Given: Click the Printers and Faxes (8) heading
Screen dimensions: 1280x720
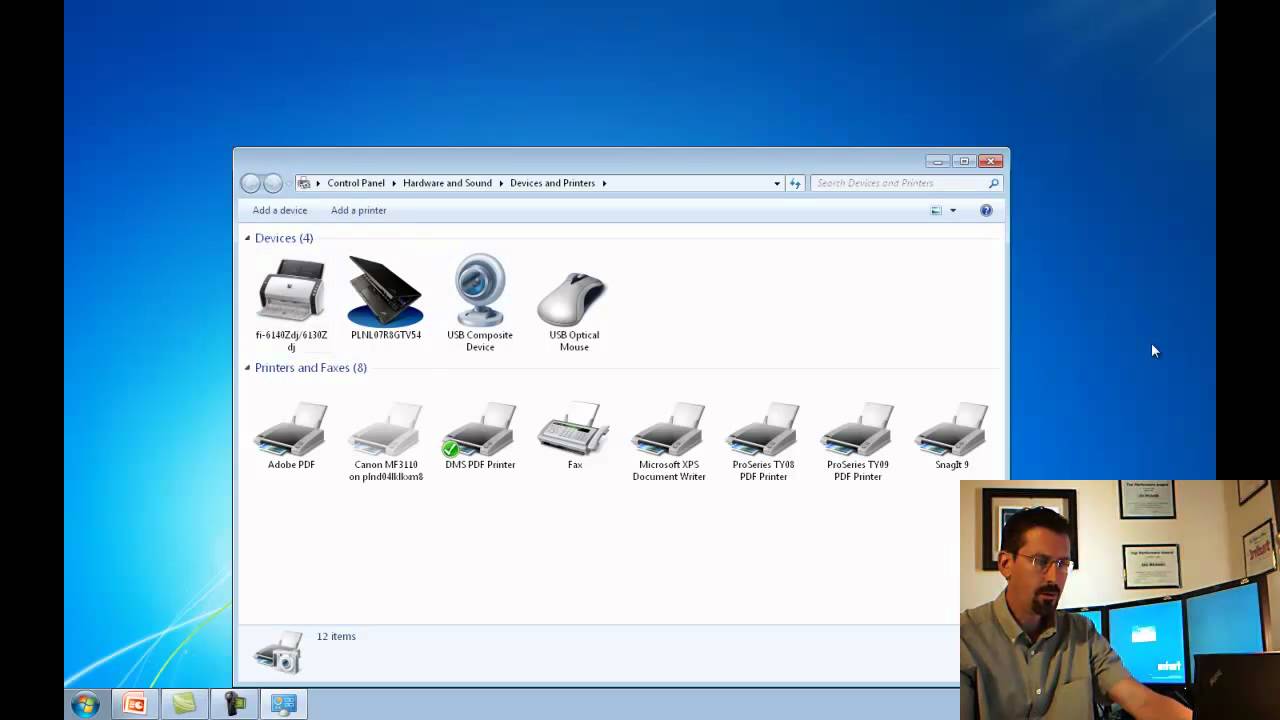Looking at the screenshot, I should [311, 368].
